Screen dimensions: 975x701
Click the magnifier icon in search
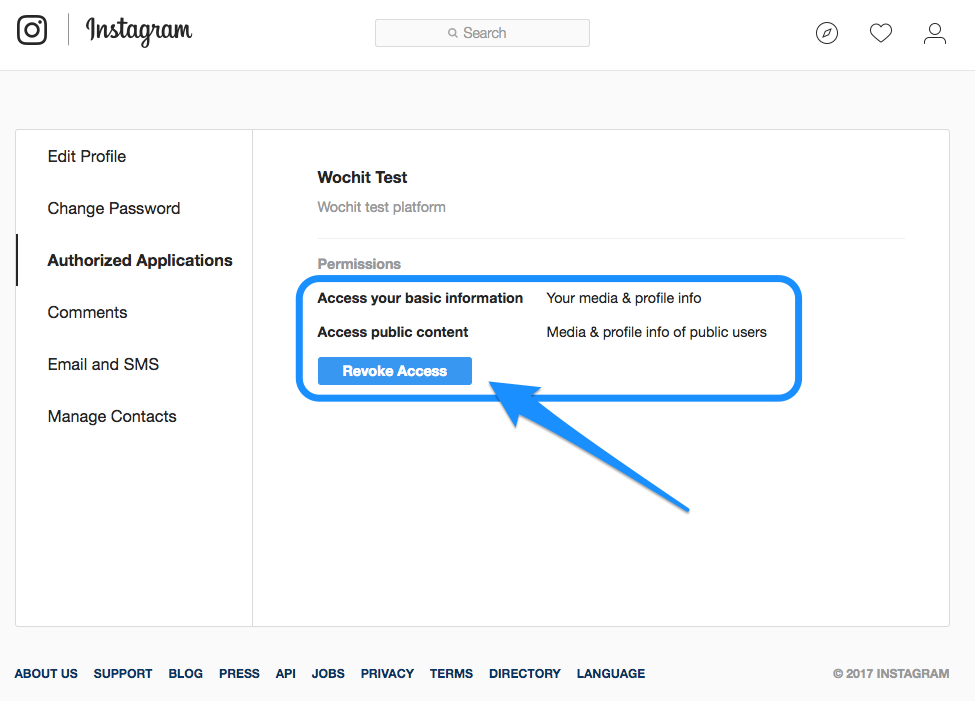[x=453, y=33]
